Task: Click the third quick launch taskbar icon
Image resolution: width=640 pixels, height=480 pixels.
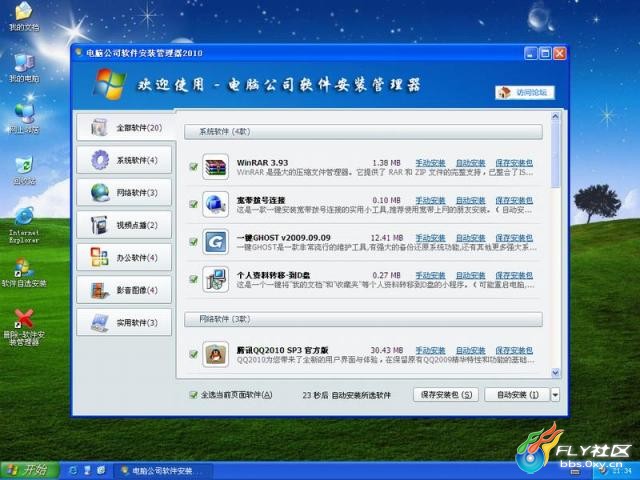Action: [101, 471]
